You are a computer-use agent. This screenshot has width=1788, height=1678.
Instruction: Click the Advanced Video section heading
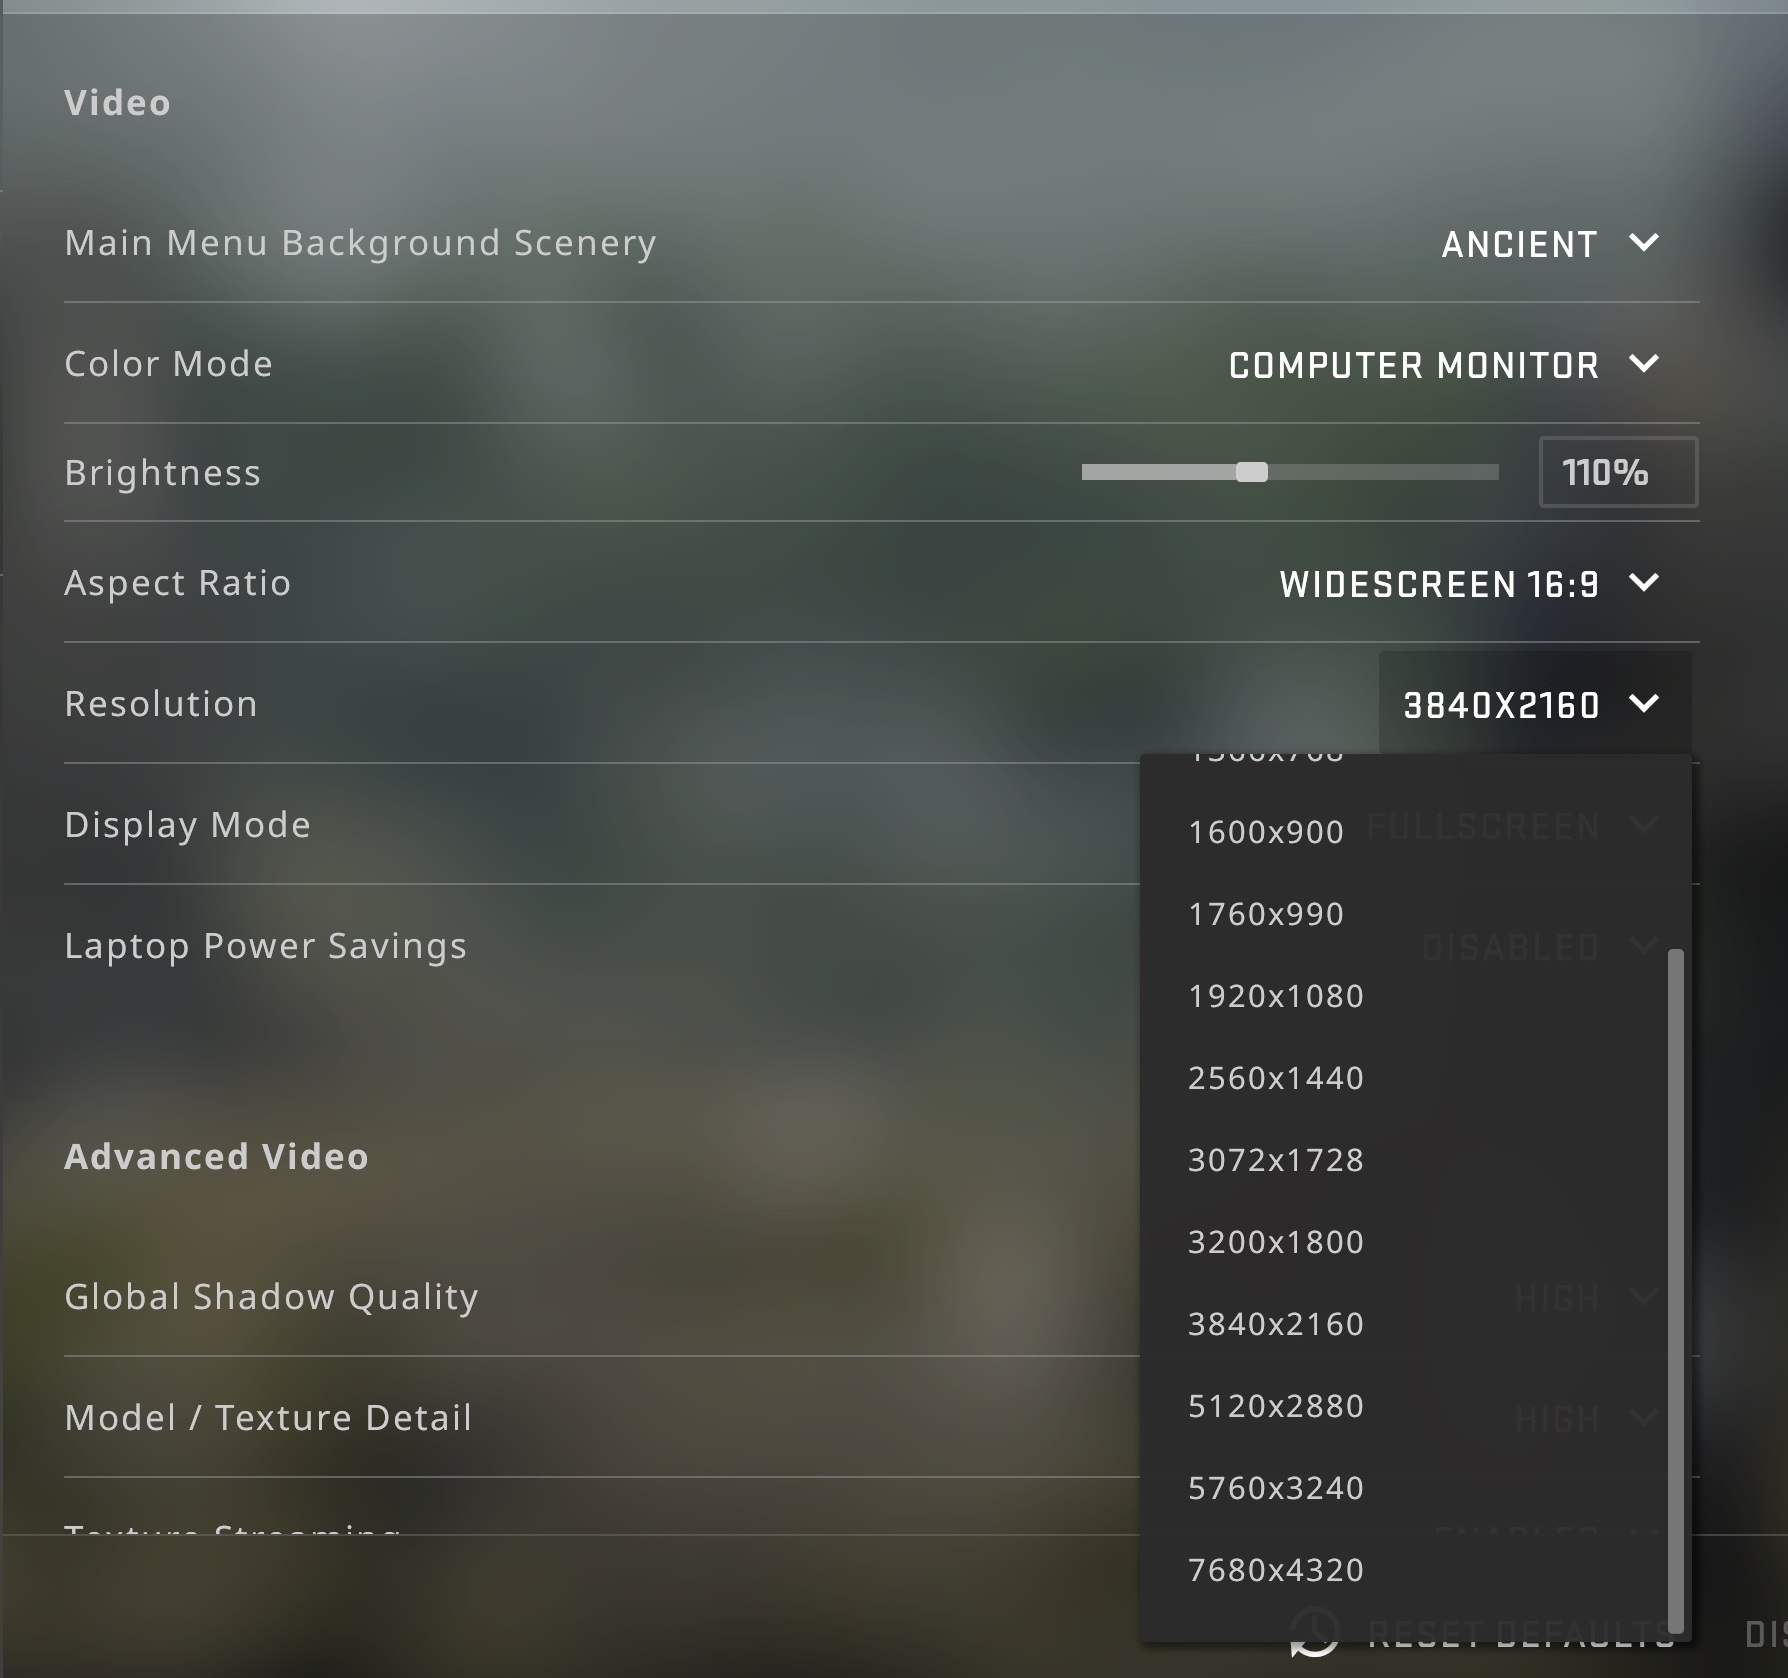point(217,1157)
